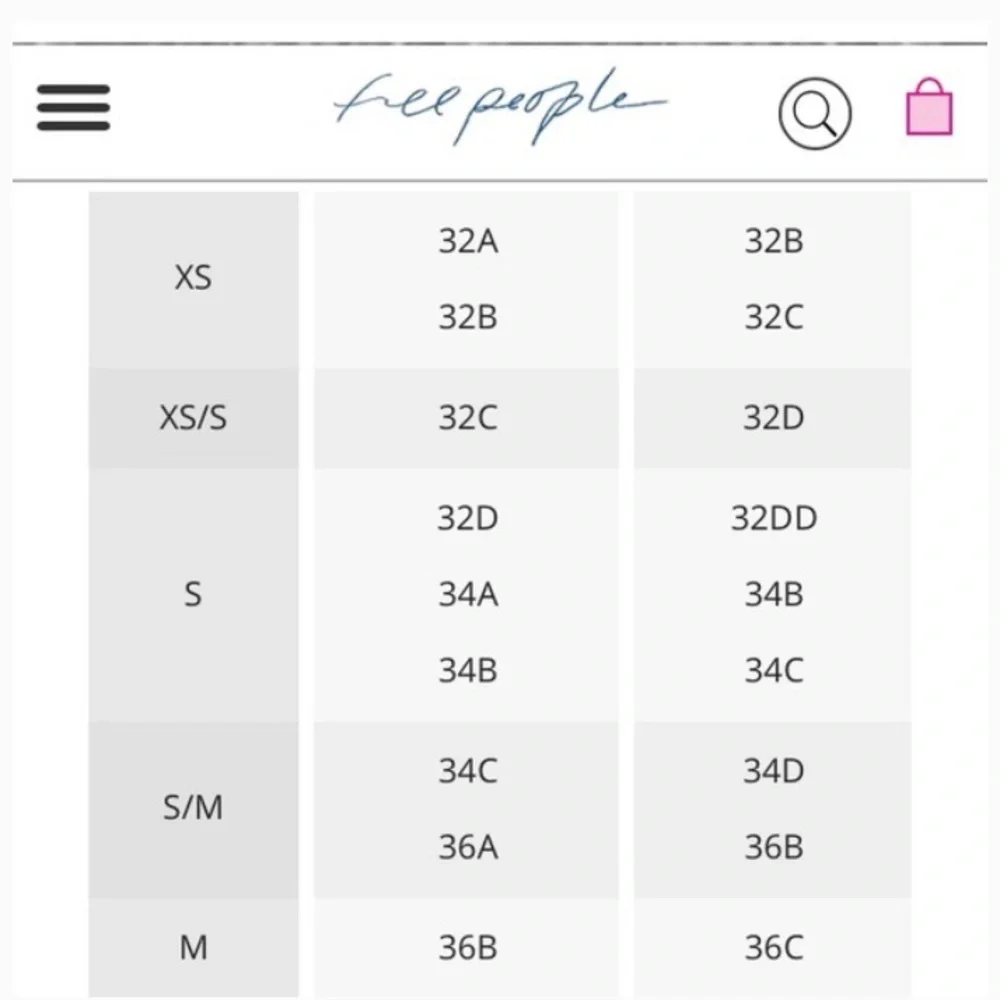Select the XS/S size label

[193, 418]
